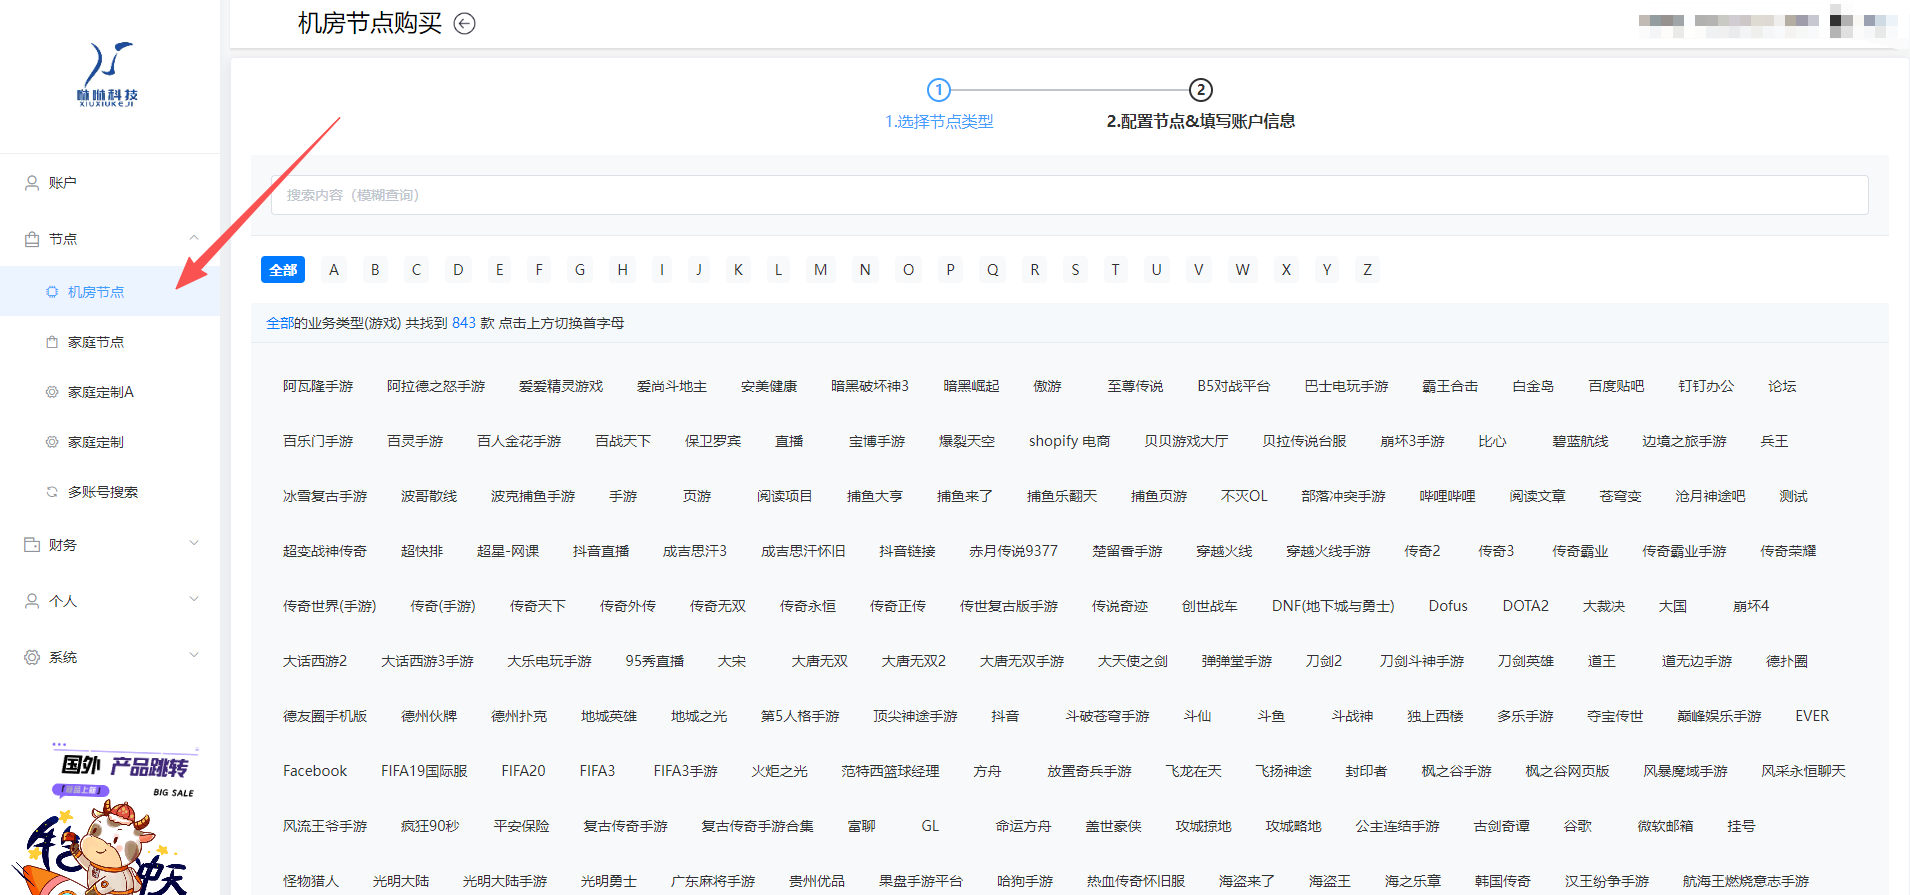Viewport: 1910px width, 895px height.
Task: Click the 国外产品跳转 promo banner
Action: 110,818
